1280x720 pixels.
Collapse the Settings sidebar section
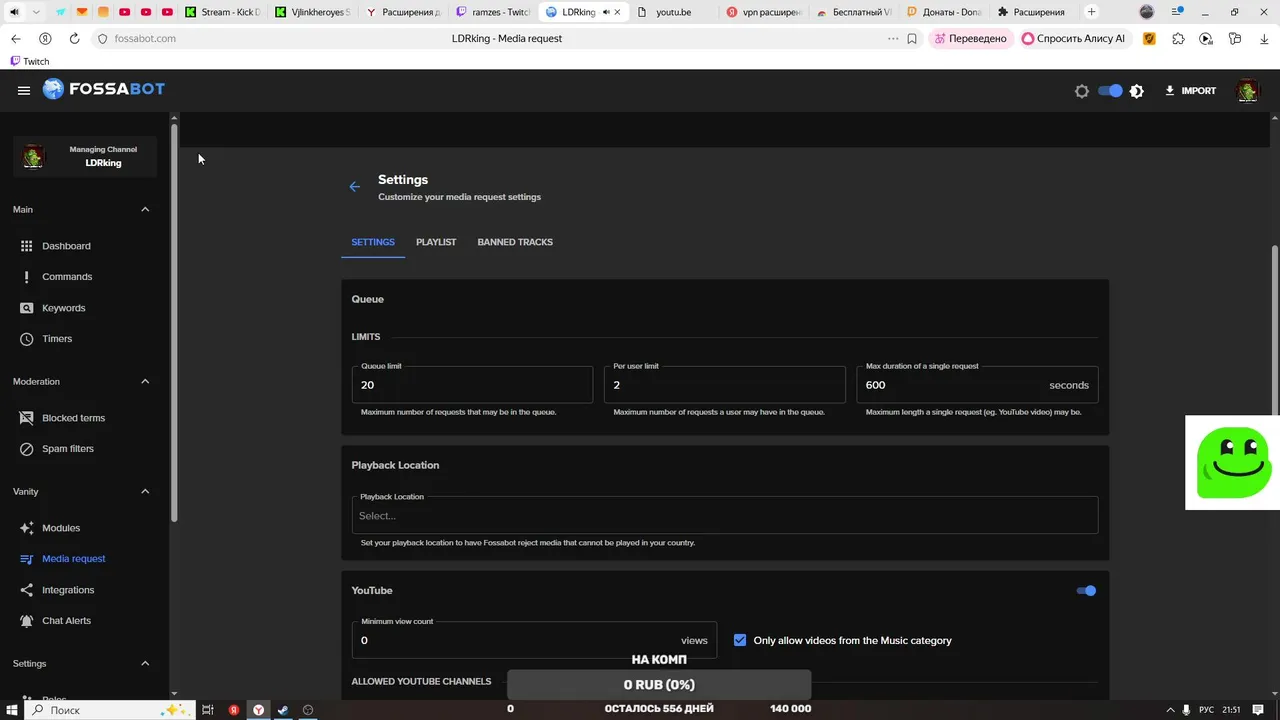click(145, 664)
